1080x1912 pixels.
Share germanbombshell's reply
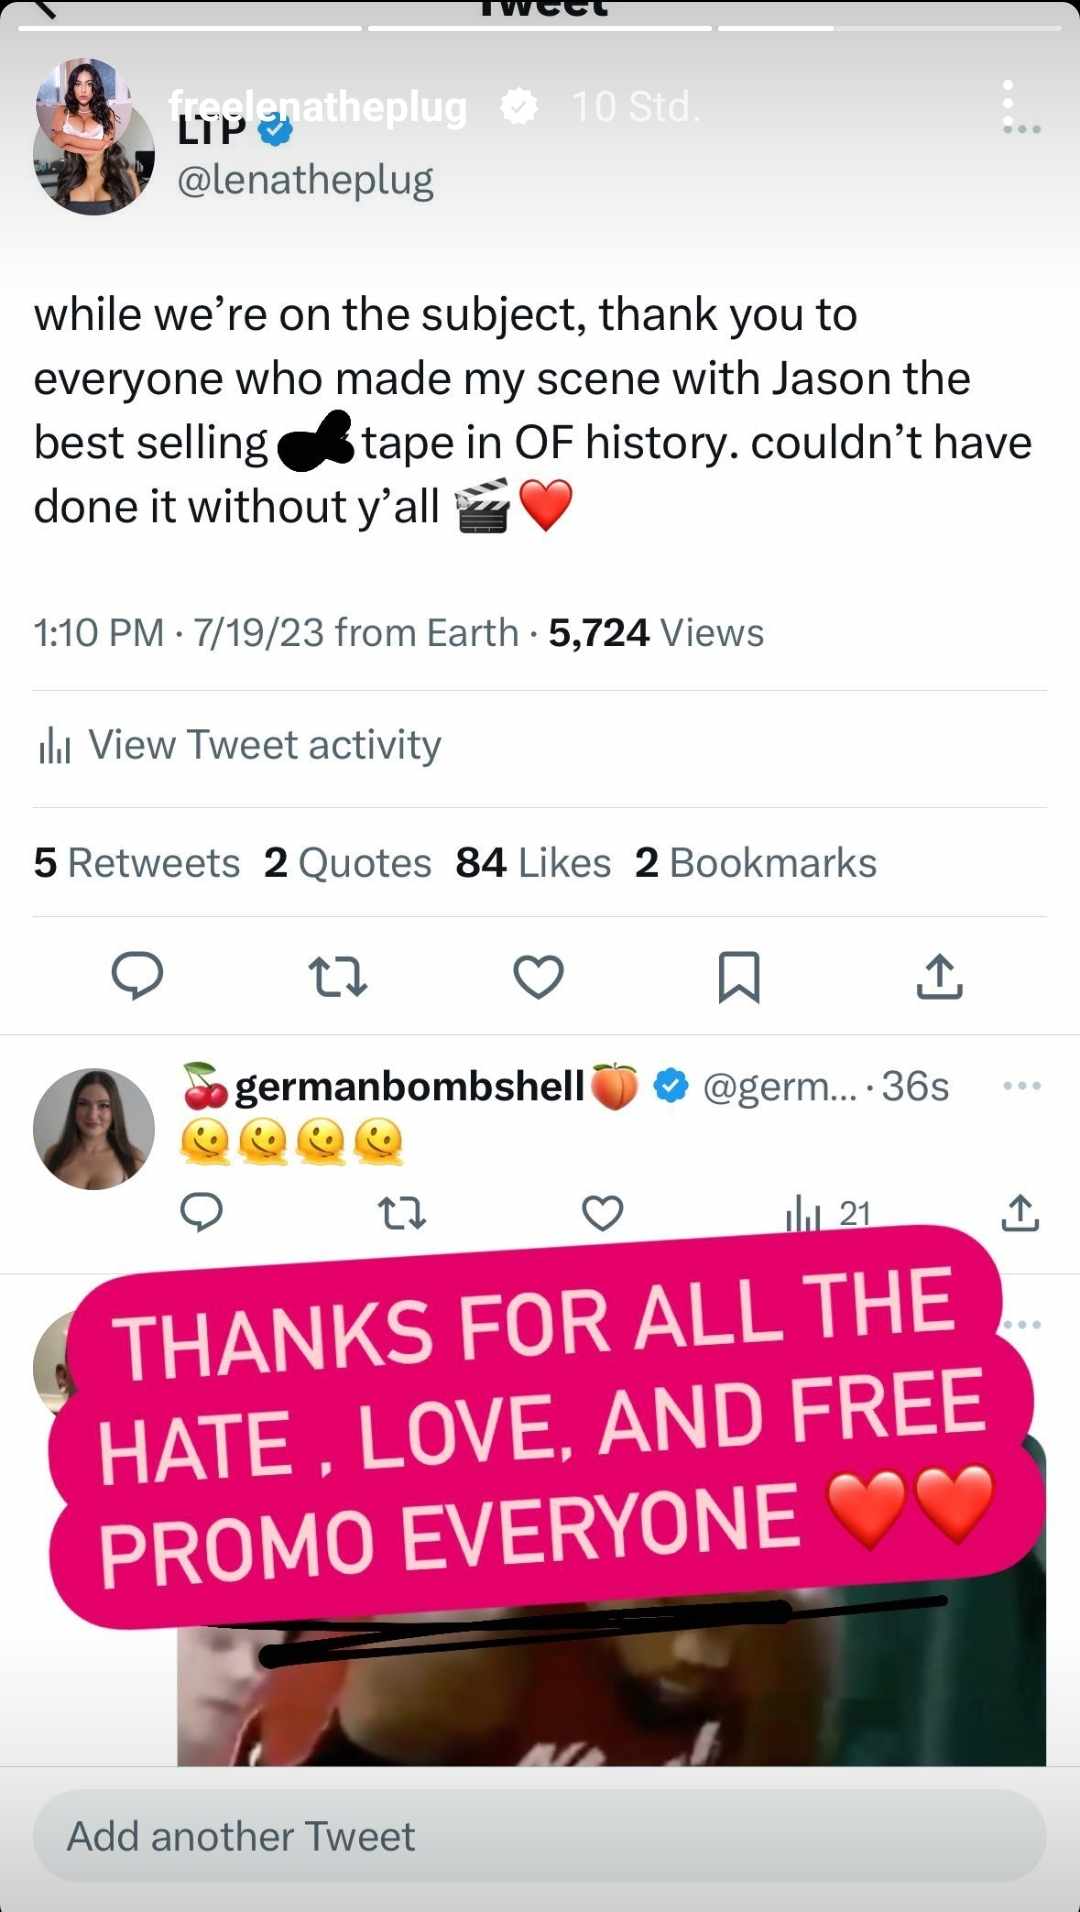tap(1020, 1213)
